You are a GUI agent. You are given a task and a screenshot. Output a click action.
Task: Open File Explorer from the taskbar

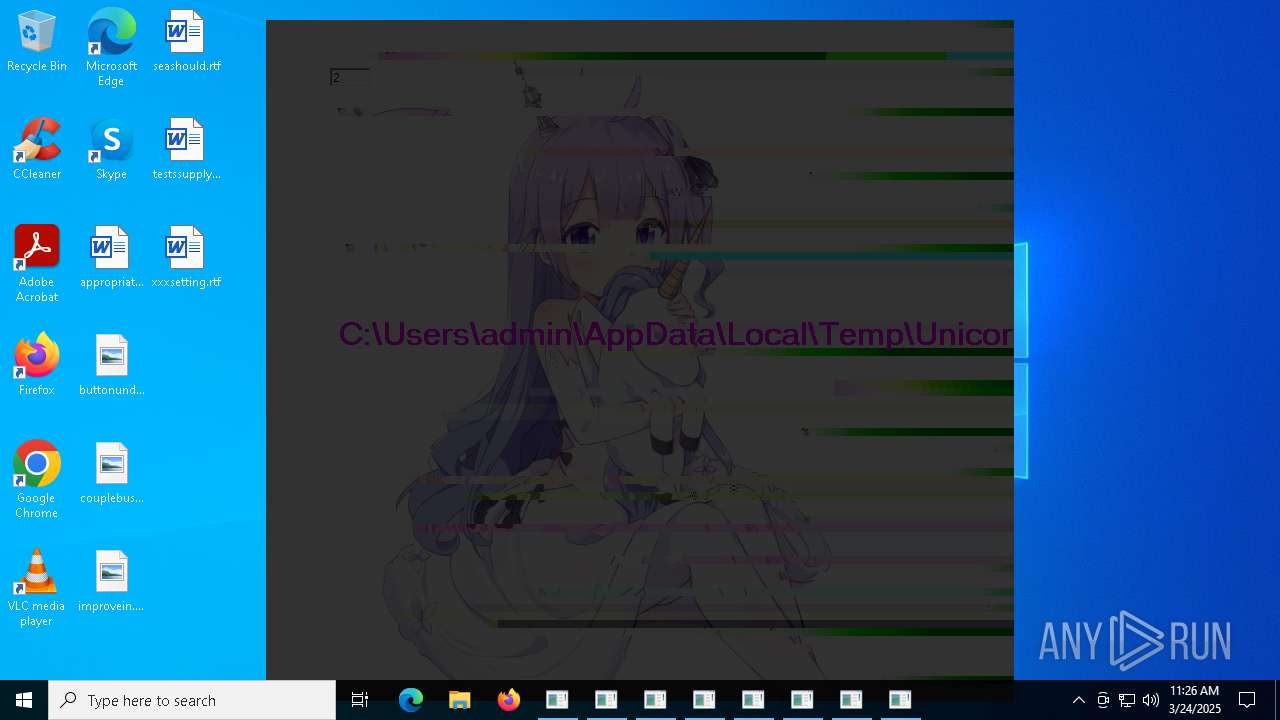pyautogui.click(x=460, y=700)
